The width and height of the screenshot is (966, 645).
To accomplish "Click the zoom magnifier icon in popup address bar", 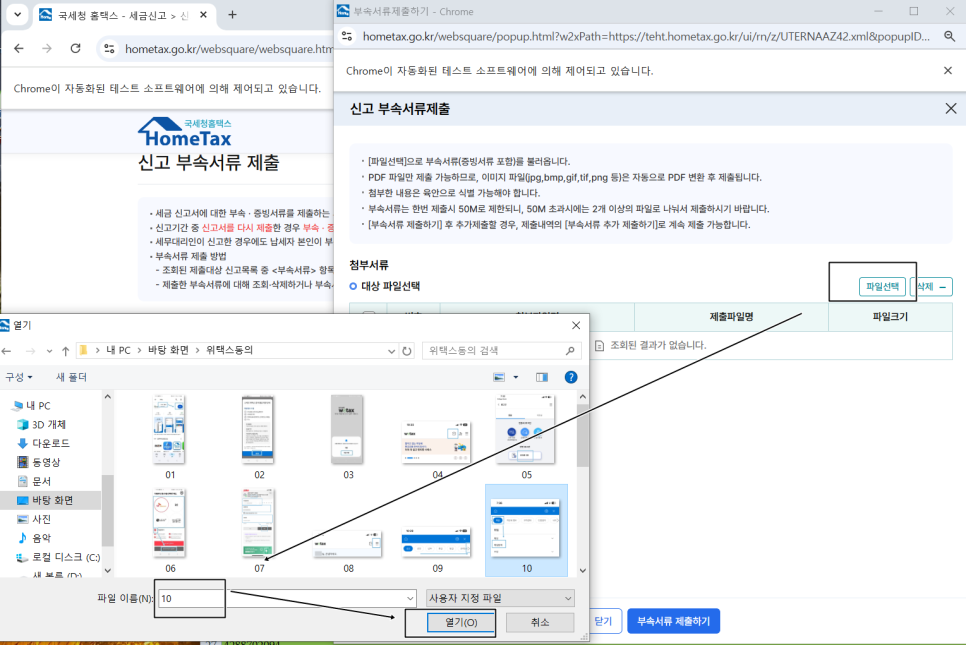I will tap(949, 36).
